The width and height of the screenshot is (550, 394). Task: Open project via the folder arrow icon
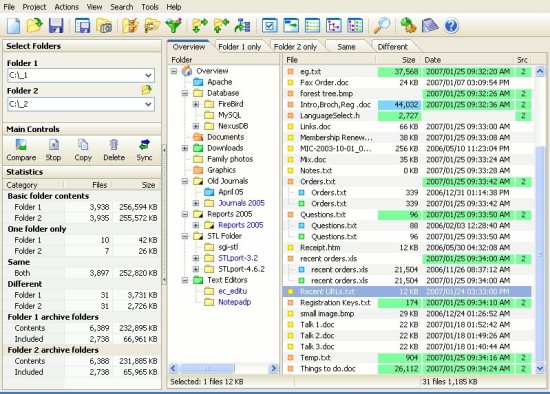[35, 26]
